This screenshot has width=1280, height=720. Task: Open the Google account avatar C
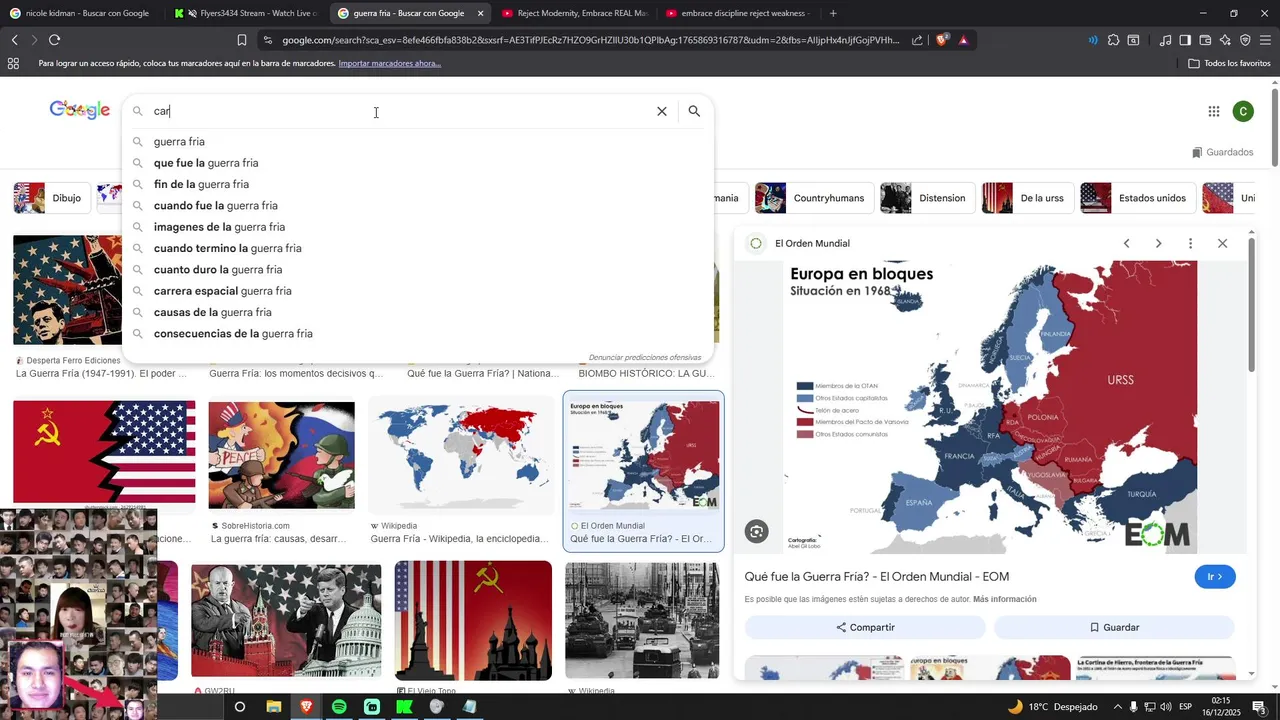point(1243,112)
